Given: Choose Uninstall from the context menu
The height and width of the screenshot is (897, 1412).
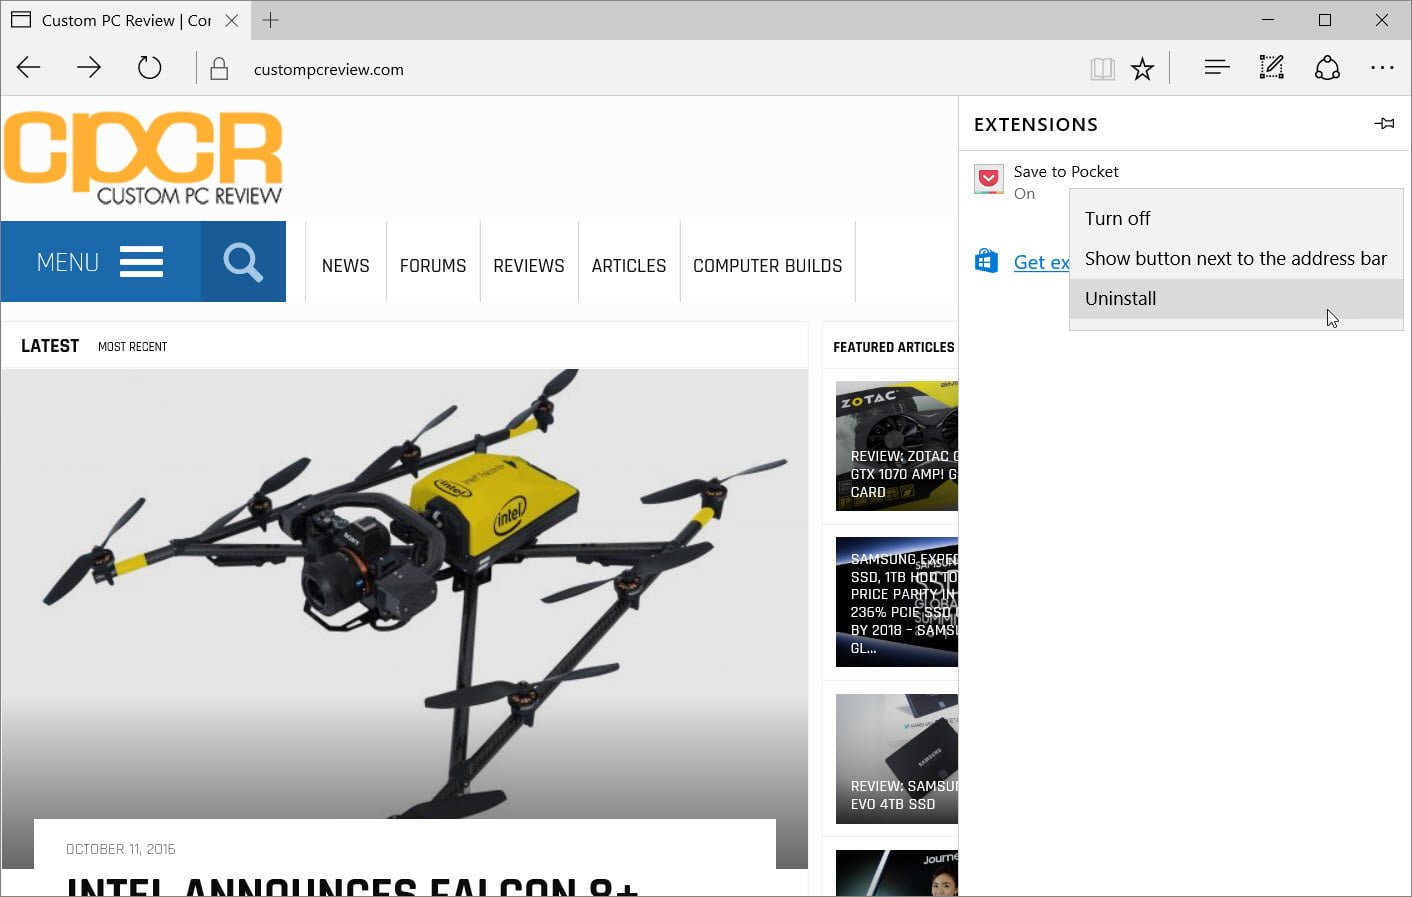Looking at the screenshot, I should (1236, 298).
